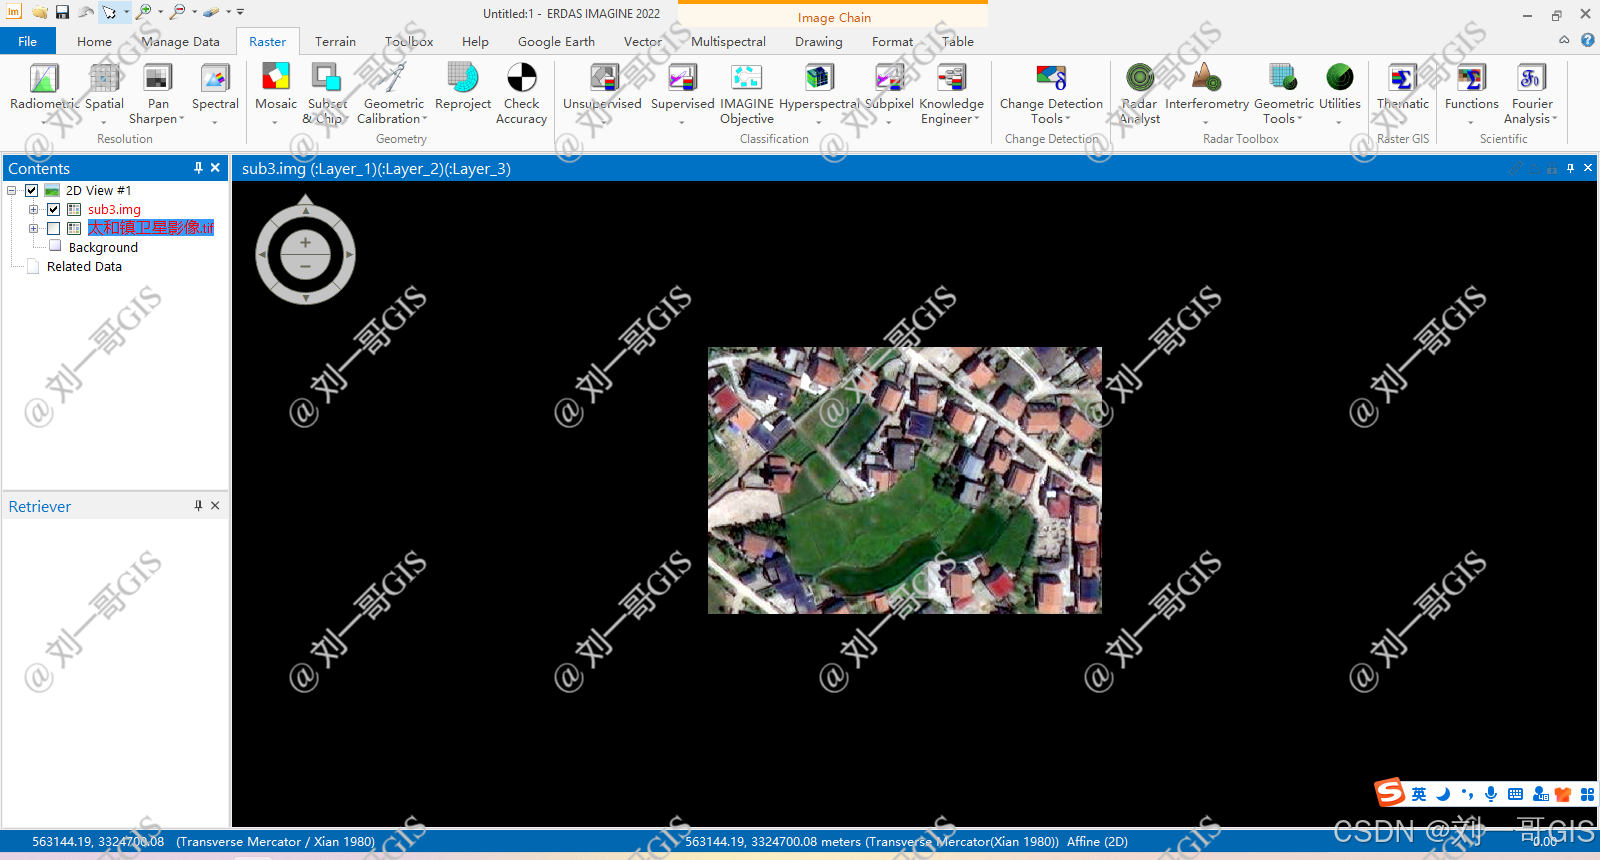This screenshot has width=1600, height=860.
Task: Open the Google Earth tab
Action: point(556,41)
